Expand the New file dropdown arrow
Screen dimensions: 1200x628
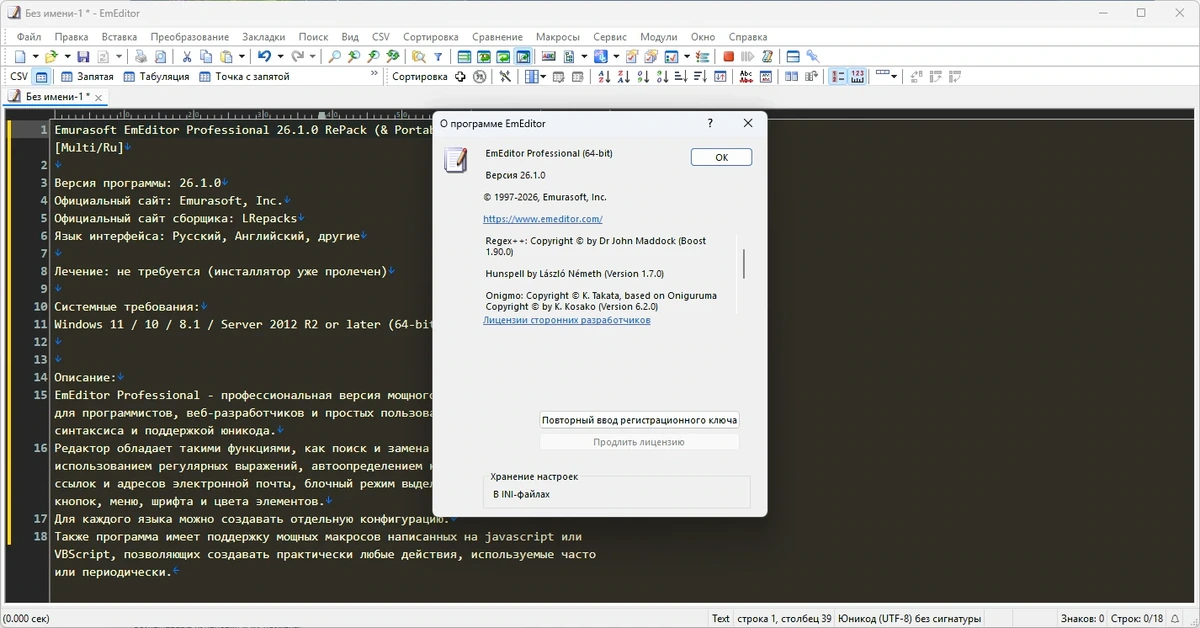click(x=35, y=57)
